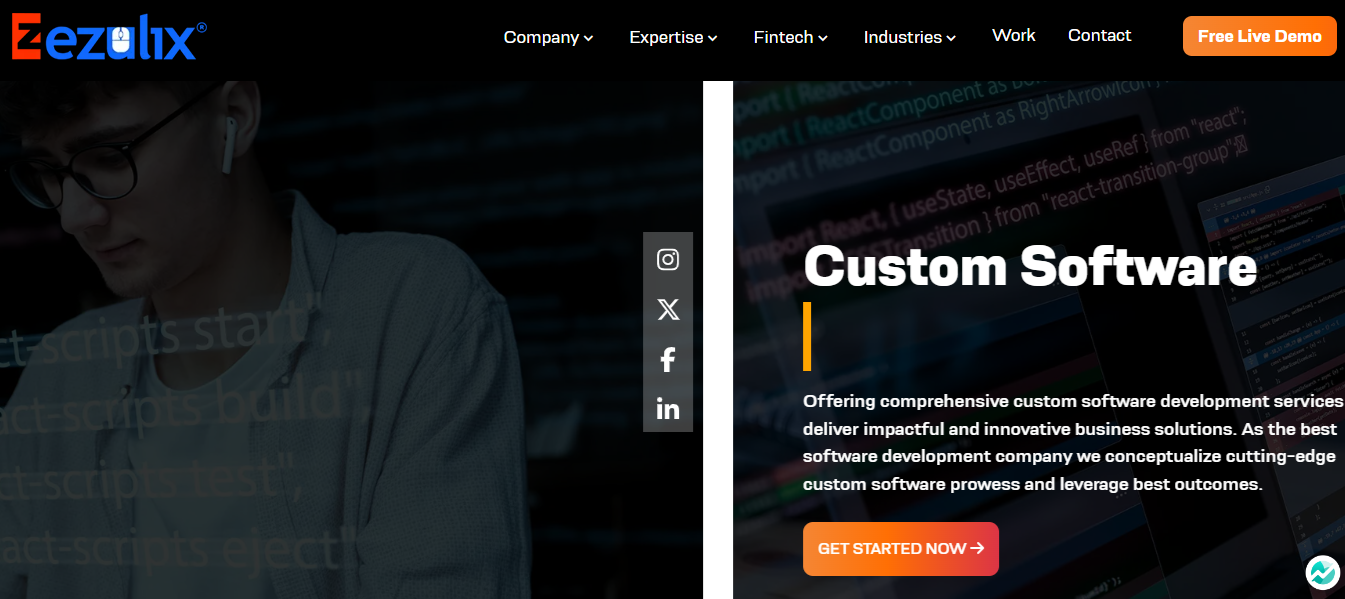Expand the Expertise dropdown menu
Image resolution: width=1345 pixels, height=599 pixels.
tap(673, 37)
